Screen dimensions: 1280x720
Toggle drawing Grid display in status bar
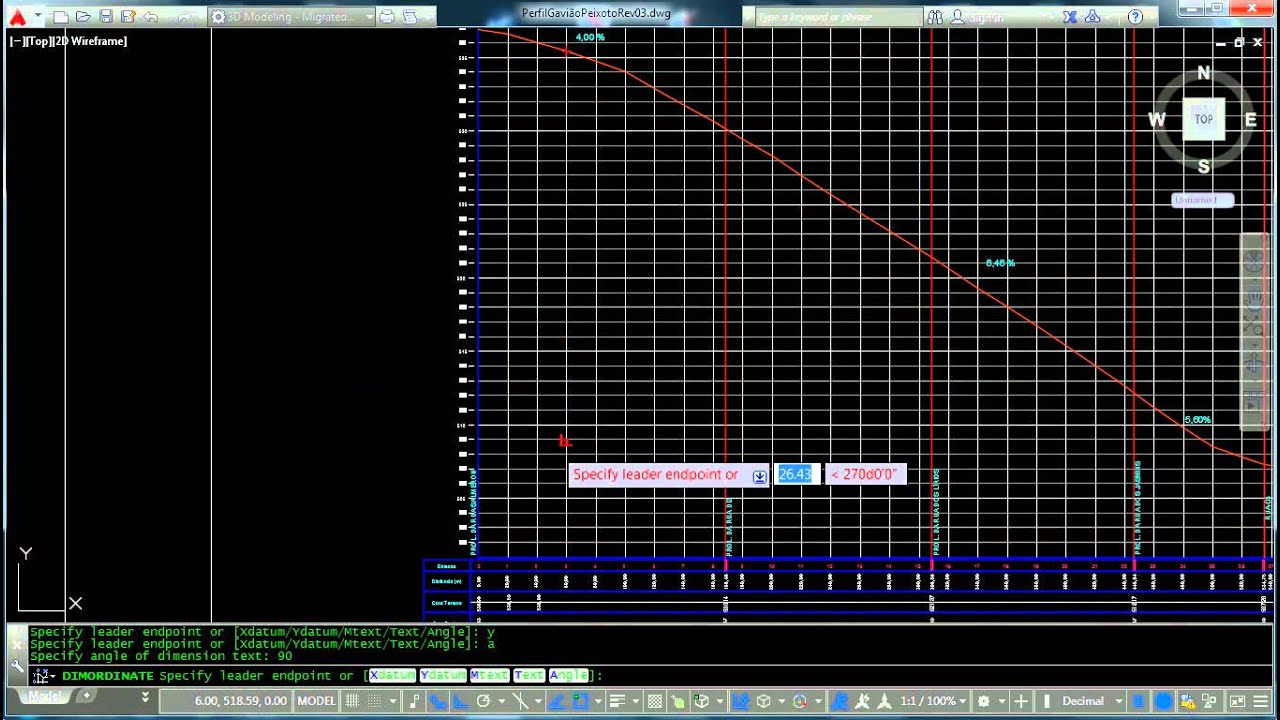pyautogui.click(x=352, y=701)
